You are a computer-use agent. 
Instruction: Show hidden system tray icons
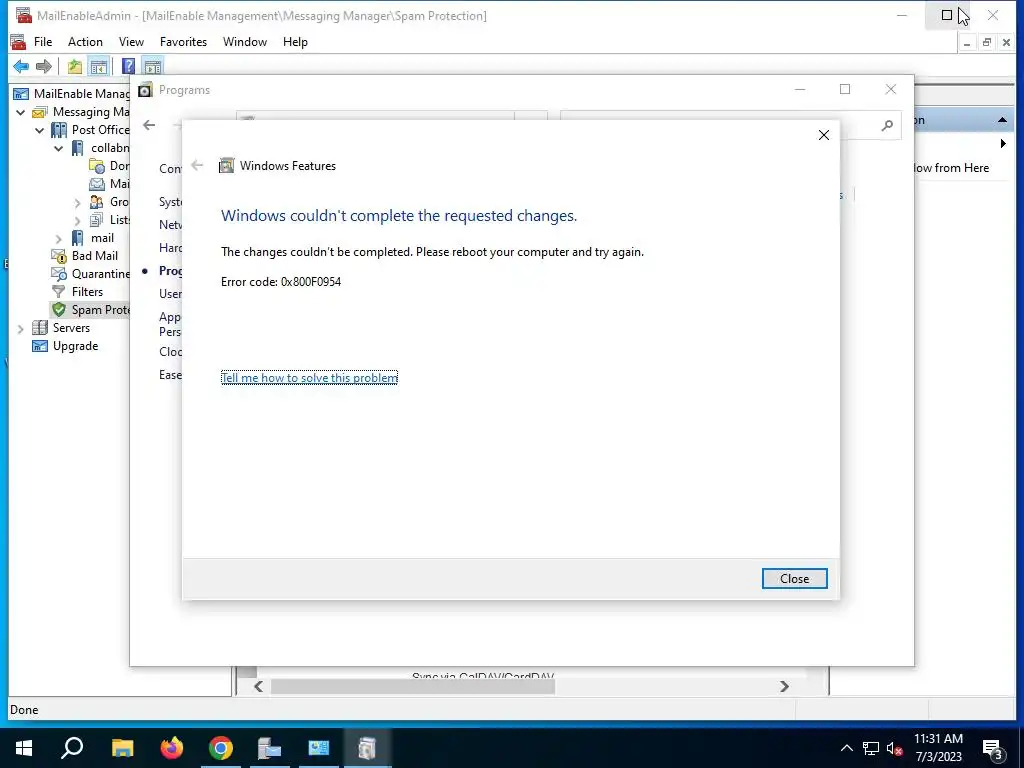tap(846, 748)
